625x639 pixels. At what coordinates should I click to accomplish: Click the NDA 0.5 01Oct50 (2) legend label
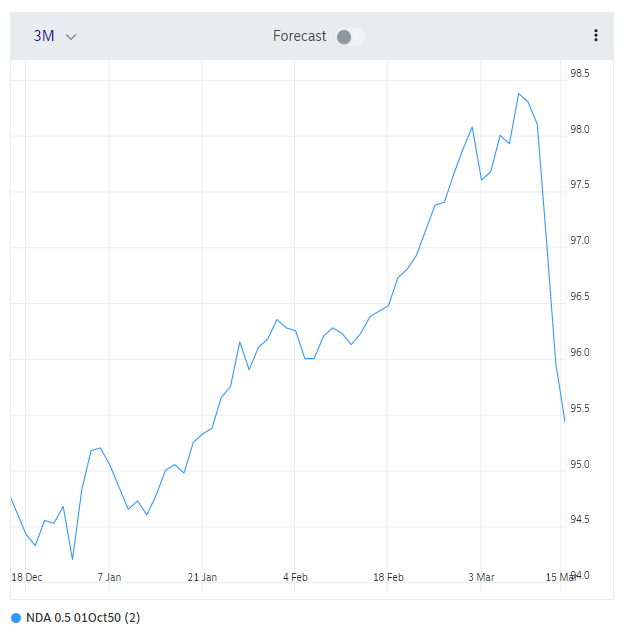click(83, 618)
